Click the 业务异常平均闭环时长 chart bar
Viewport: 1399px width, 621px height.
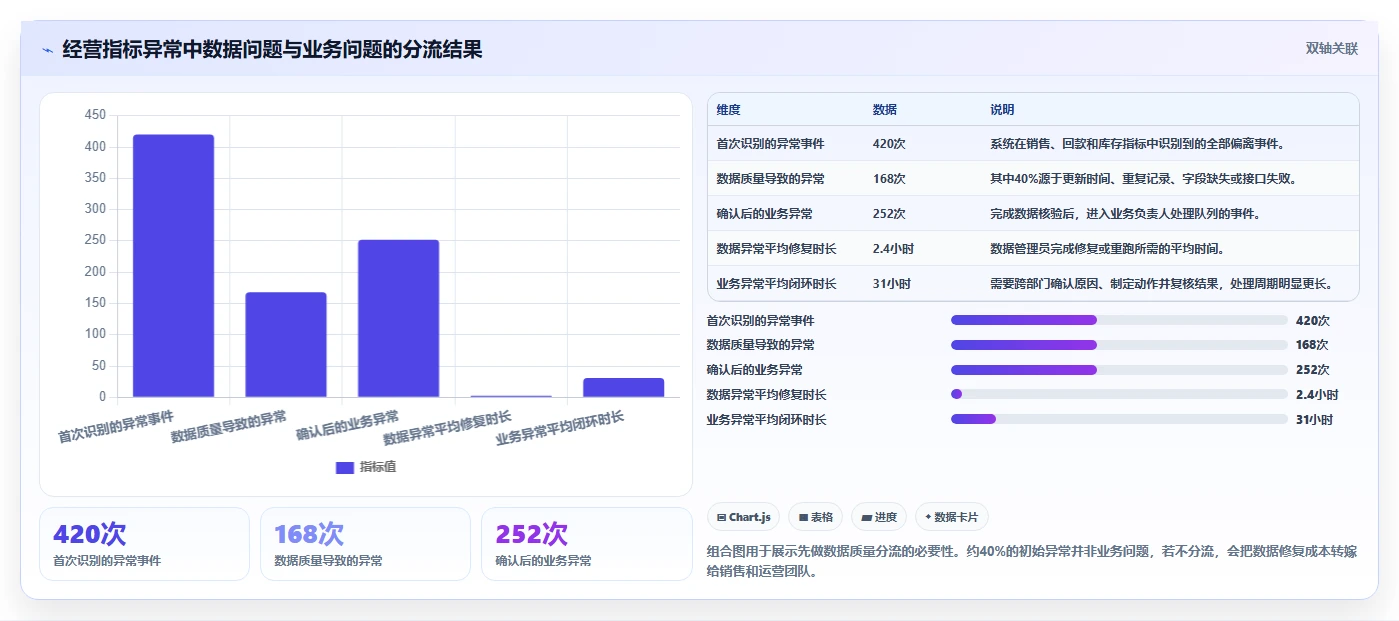point(623,387)
